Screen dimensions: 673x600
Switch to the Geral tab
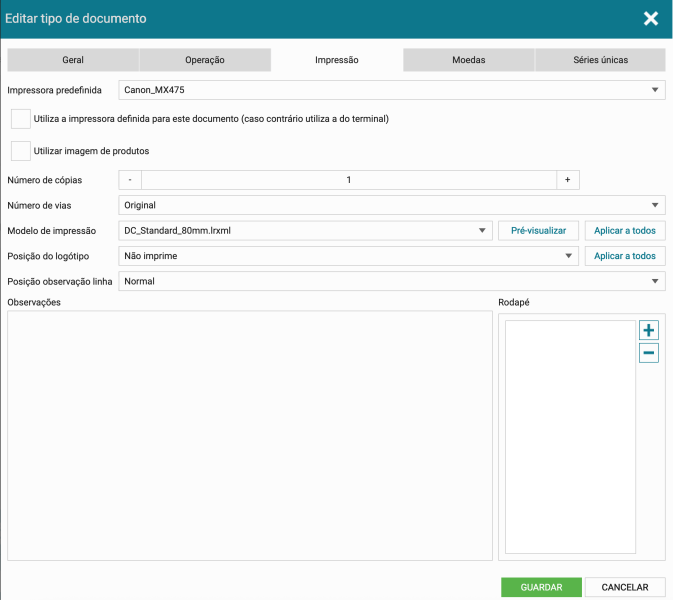point(73,60)
